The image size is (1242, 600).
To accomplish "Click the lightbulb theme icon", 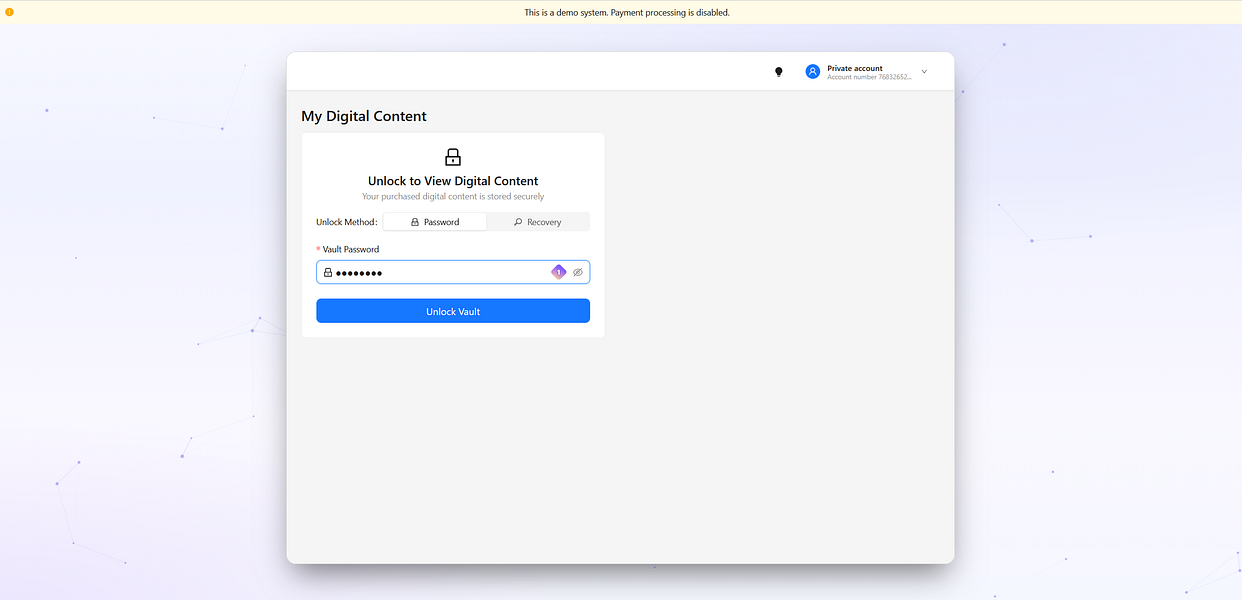I will (x=779, y=72).
